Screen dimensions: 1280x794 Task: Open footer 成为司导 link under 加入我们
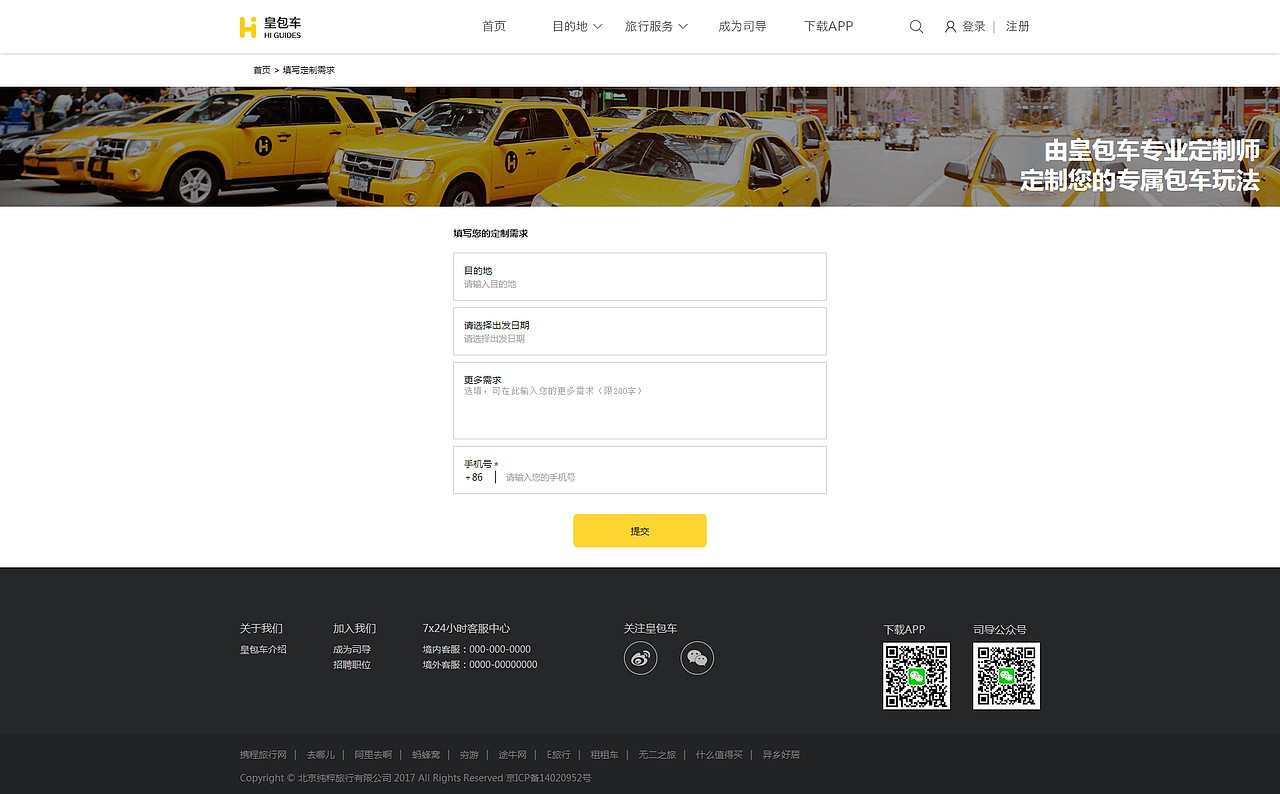[352, 650]
